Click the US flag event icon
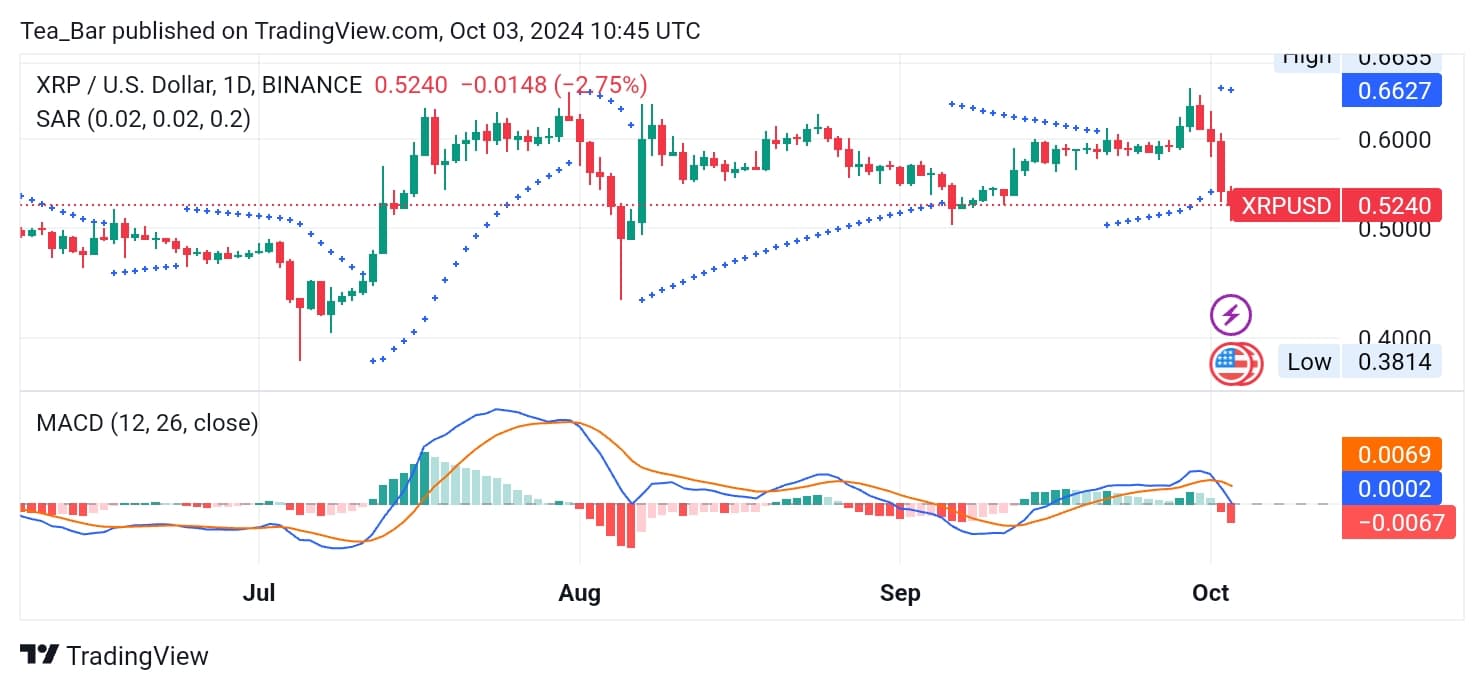 [1236, 363]
